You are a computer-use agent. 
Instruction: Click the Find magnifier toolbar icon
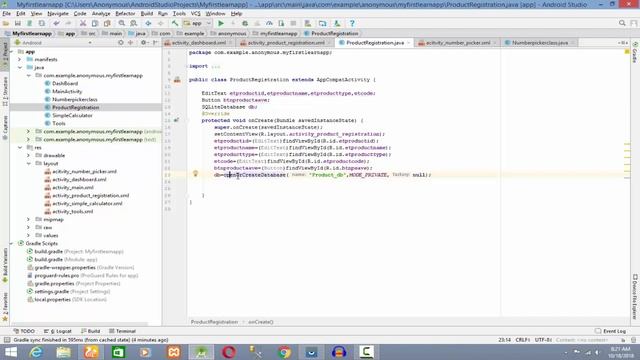click(x=122, y=24)
